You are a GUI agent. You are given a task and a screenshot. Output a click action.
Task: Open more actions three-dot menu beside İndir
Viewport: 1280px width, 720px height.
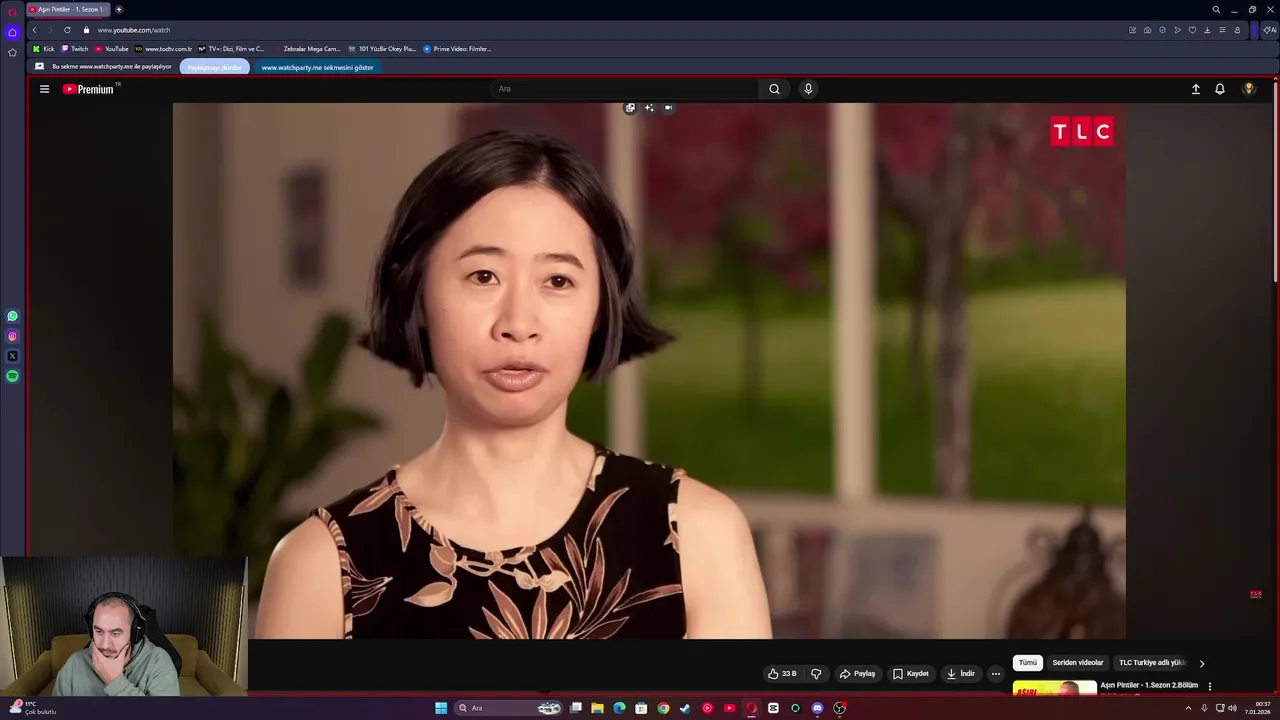click(995, 674)
